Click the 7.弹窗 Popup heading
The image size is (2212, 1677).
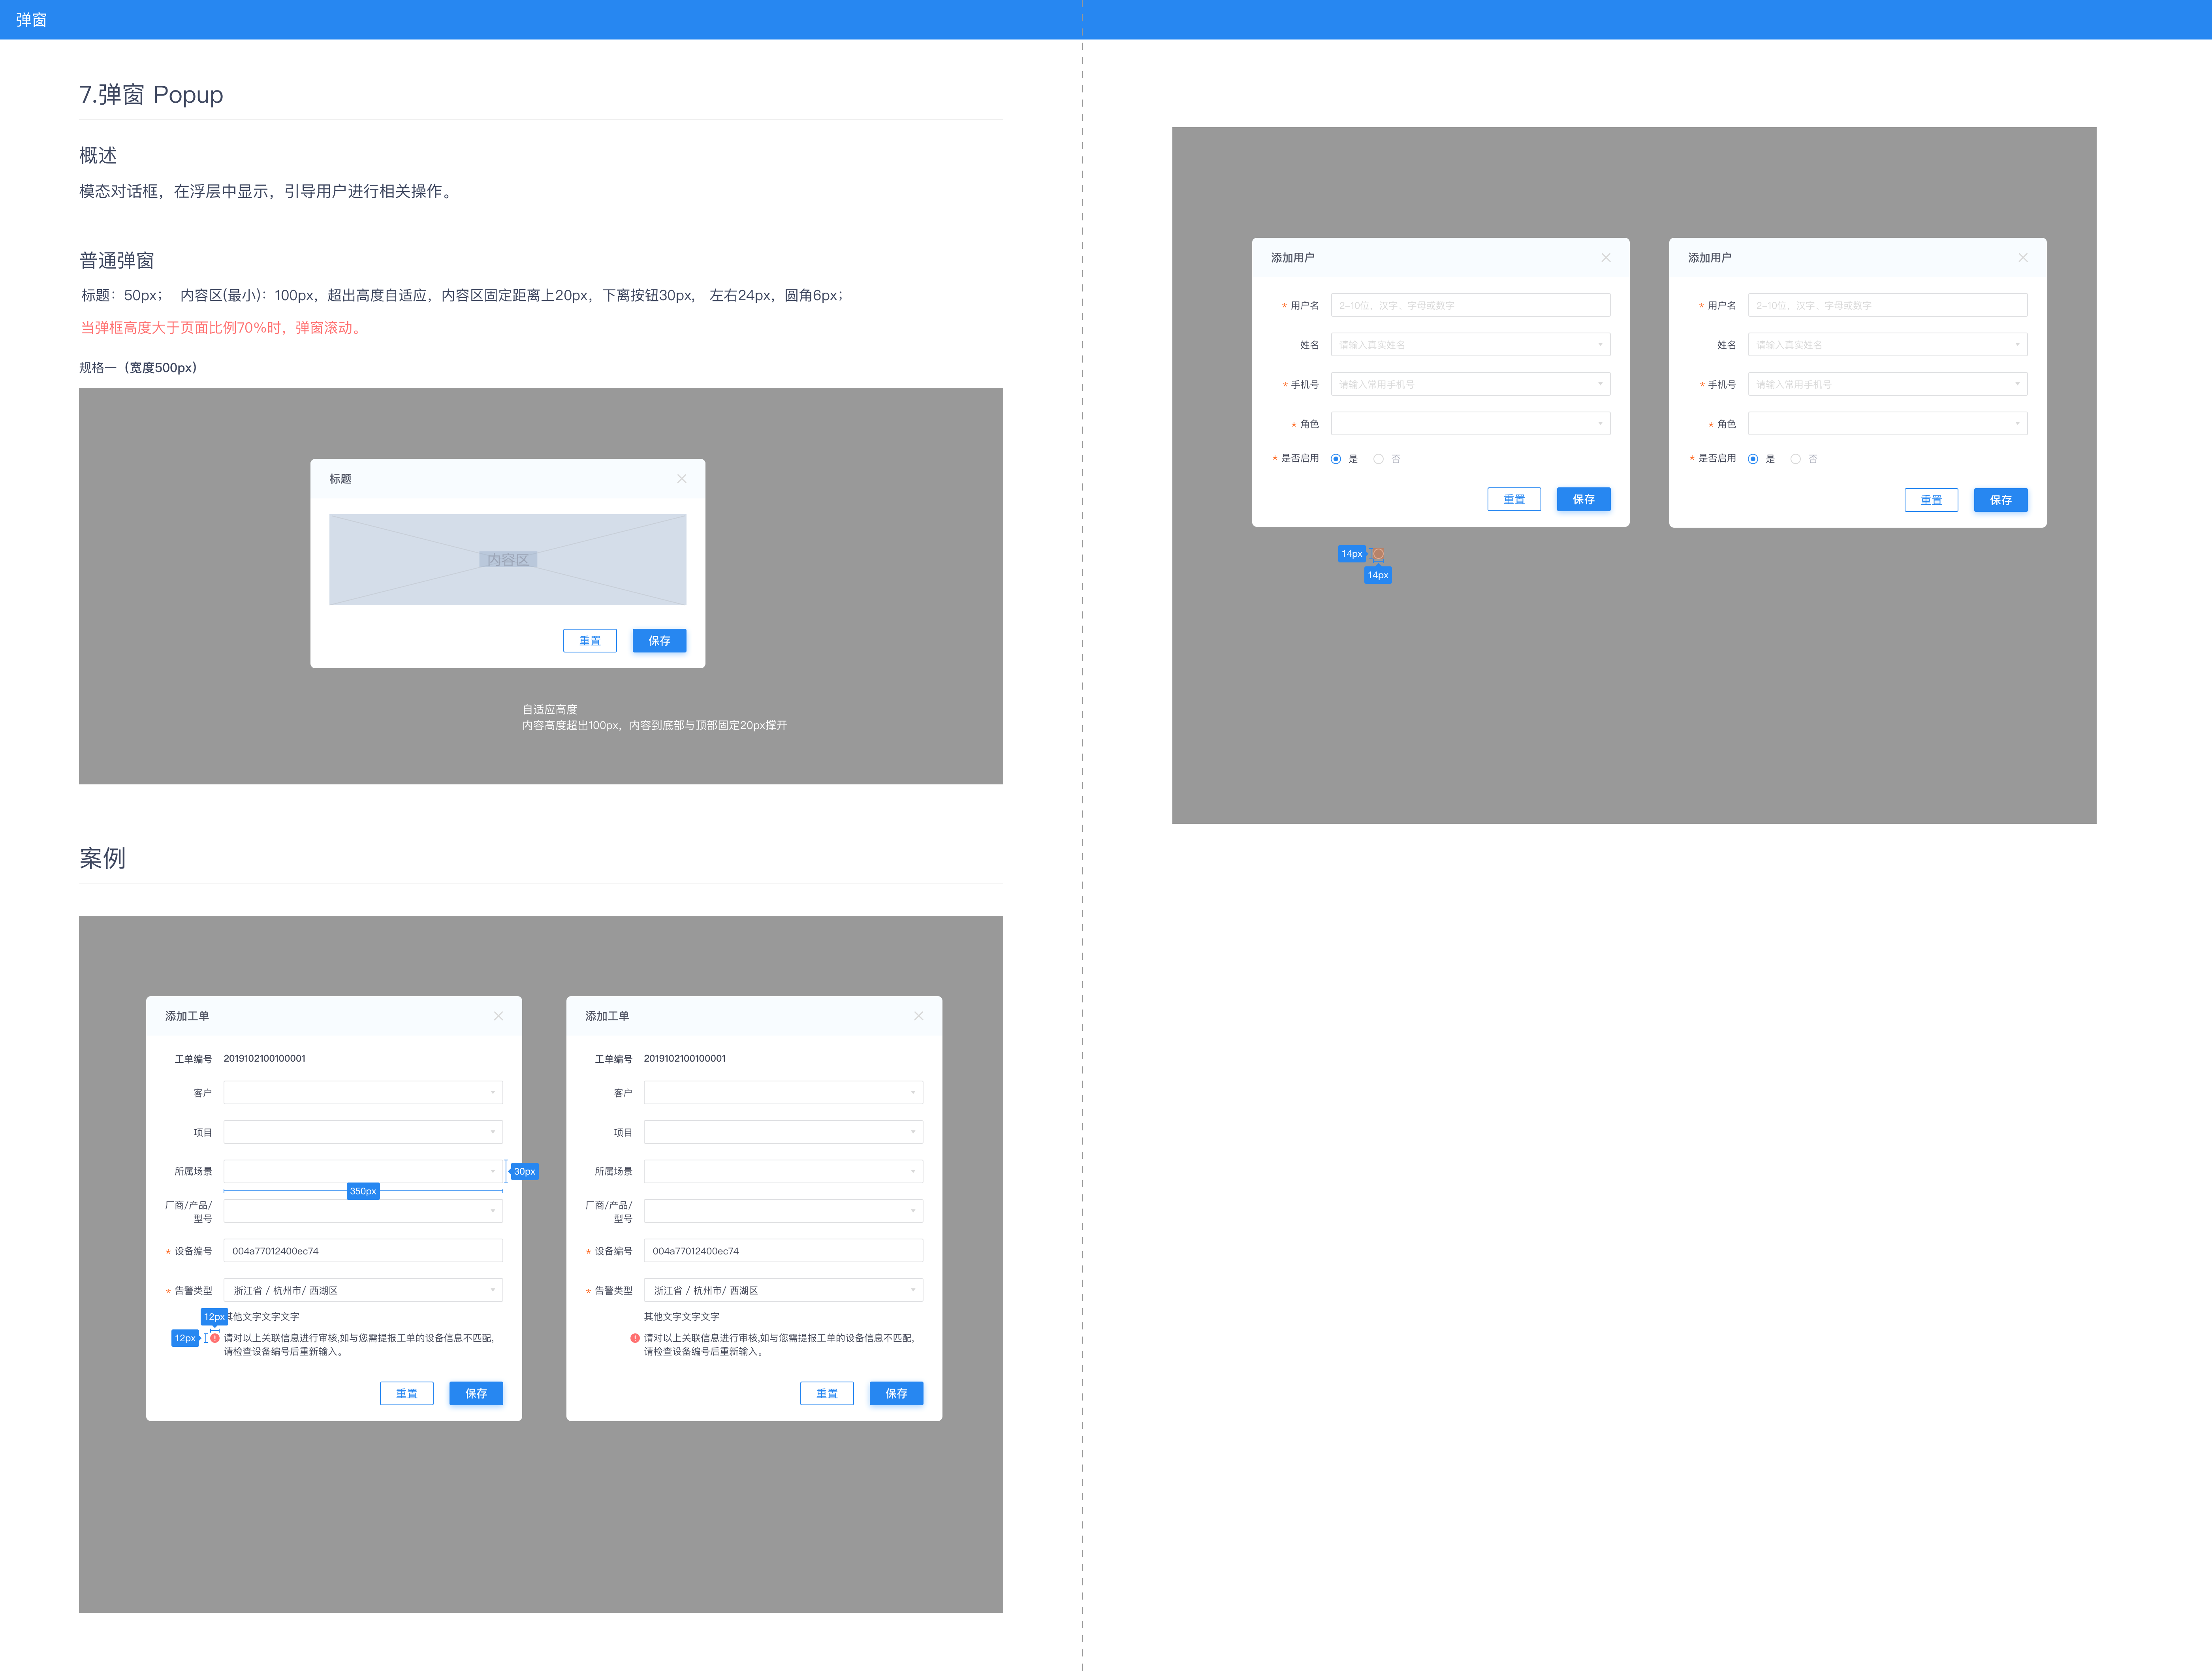click(151, 95)
